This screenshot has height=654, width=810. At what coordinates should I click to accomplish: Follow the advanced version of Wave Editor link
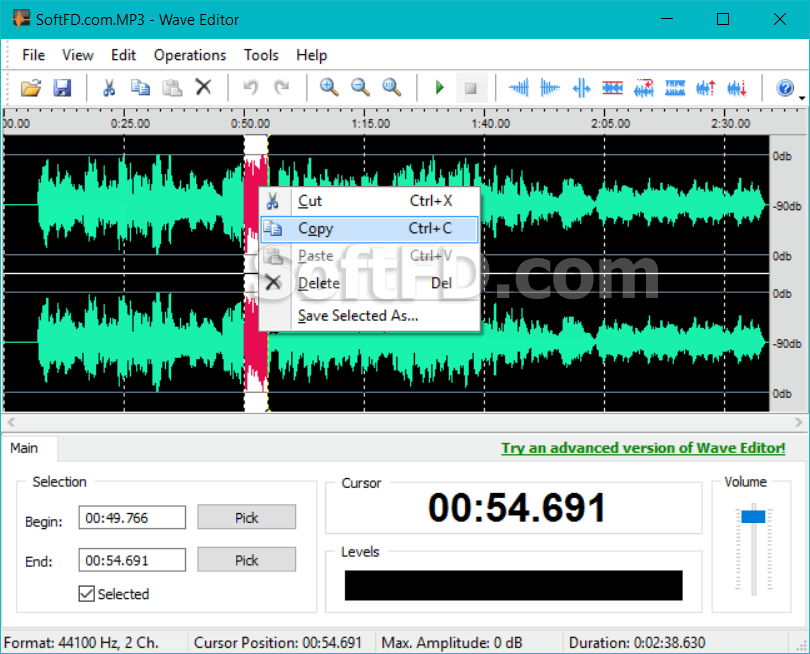[x=643, y=448]
